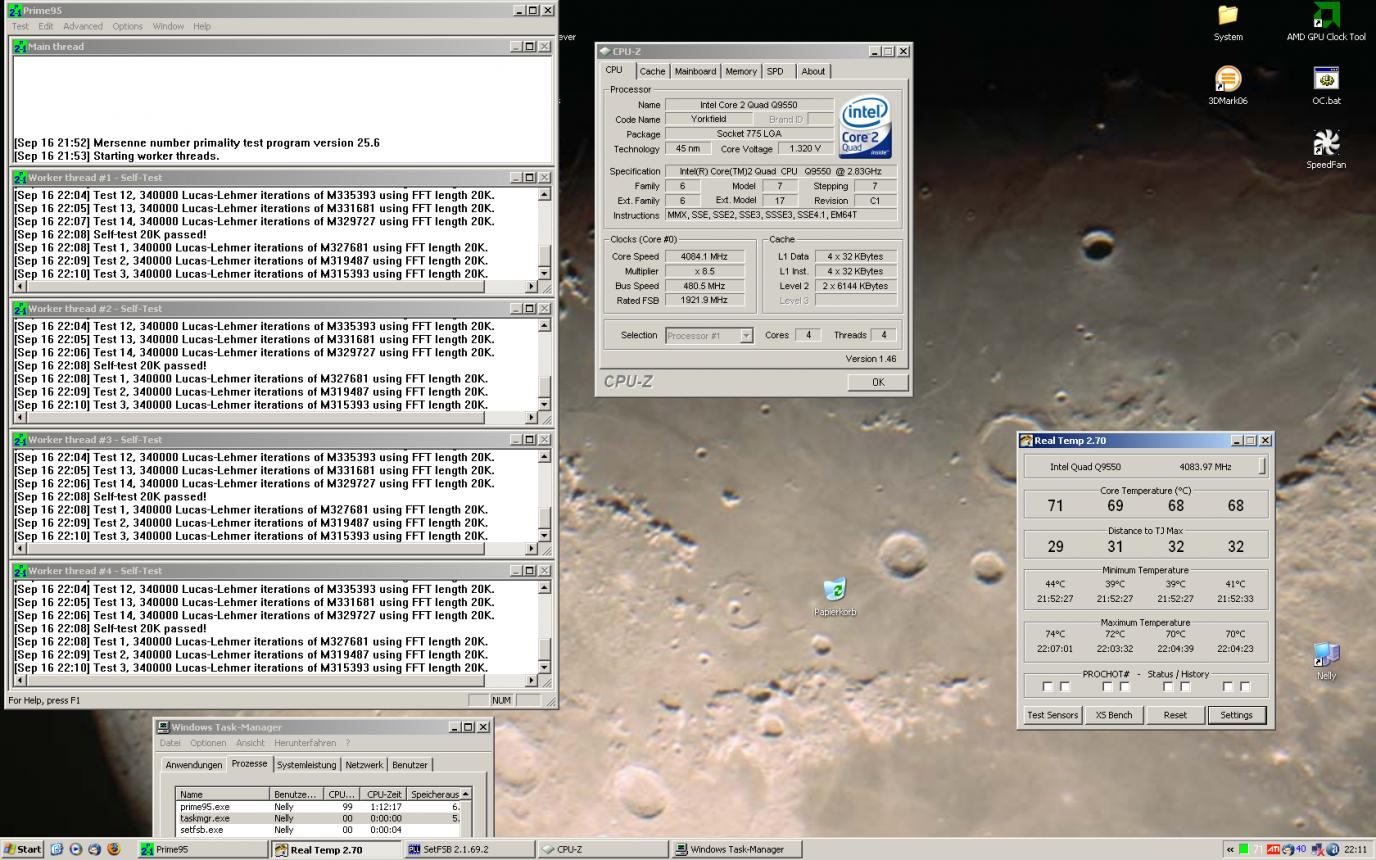Select the OC.bat desktop file
This screenshot has height=860, width=1376.
(1326, 86)
